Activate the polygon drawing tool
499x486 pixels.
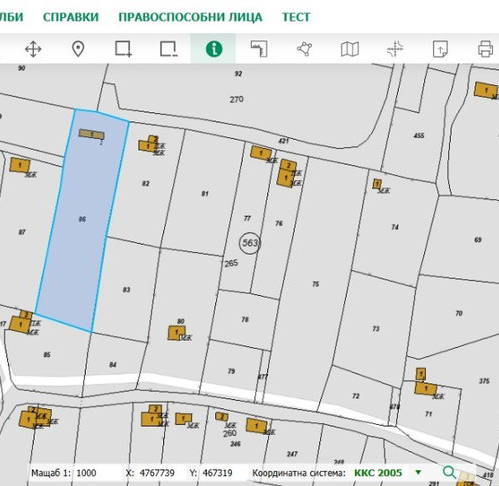pos(304,49)
